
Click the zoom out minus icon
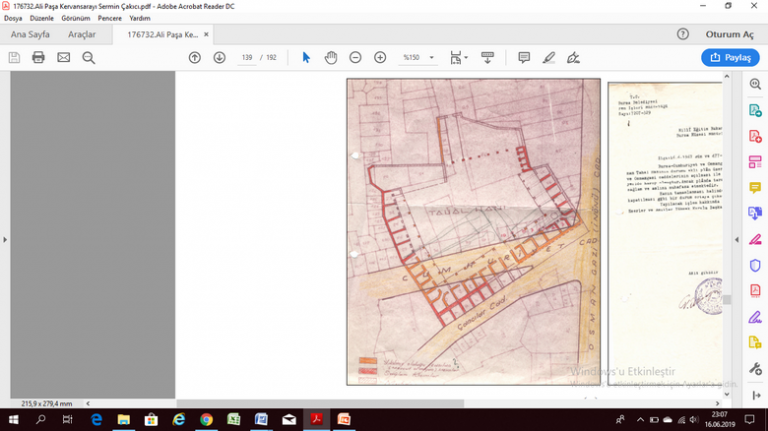click(355, 57)
